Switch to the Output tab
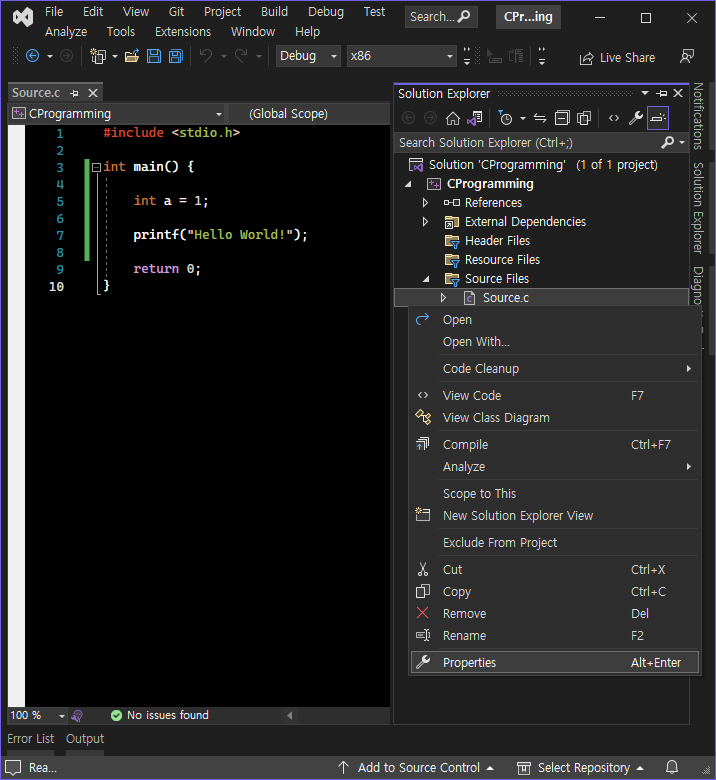The image size is (716, 780). 85,739
